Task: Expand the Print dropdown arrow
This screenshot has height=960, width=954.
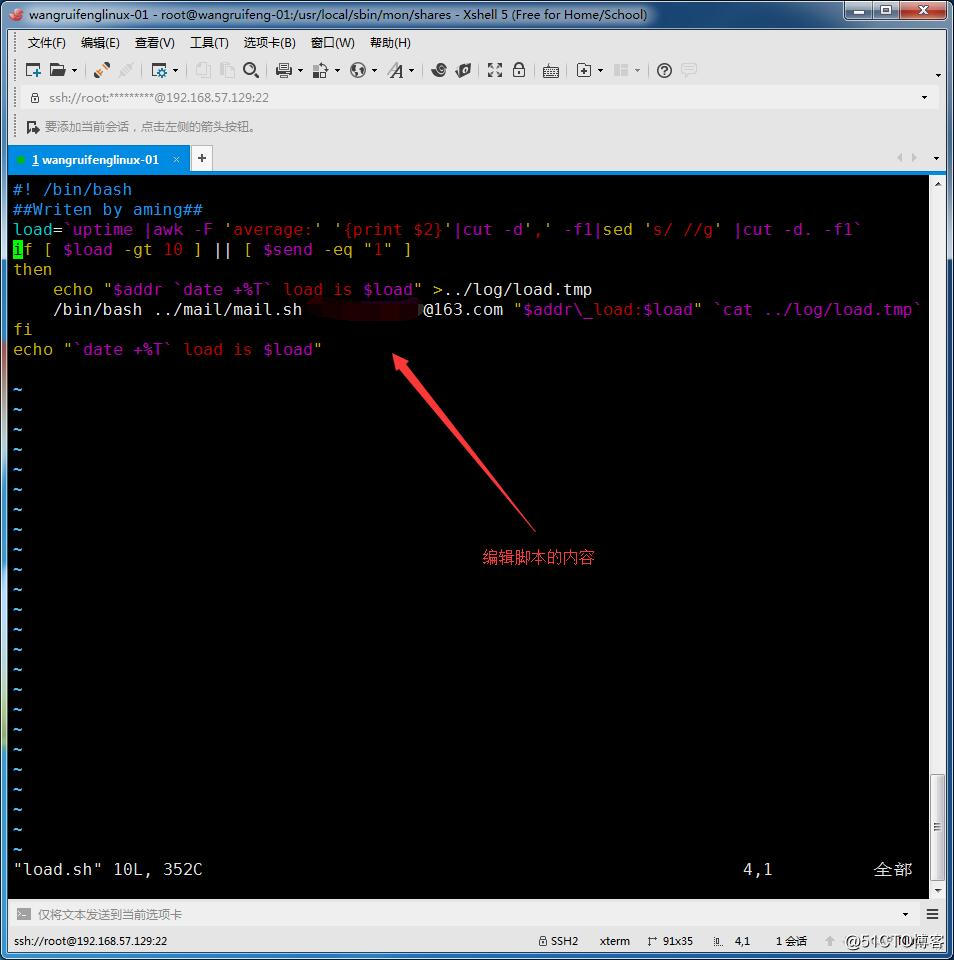Action: coord(300,71)
